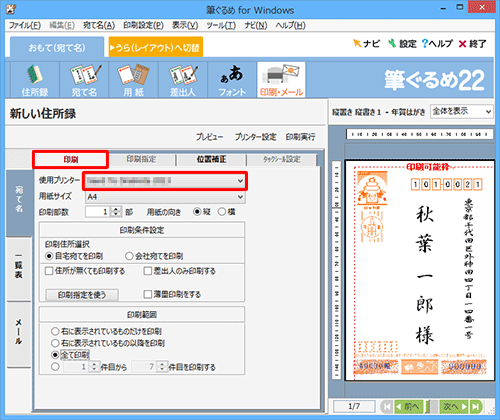Click the 印刷指定を使う button
Viewport: 500px width, 420px height.
coord(82,295)
